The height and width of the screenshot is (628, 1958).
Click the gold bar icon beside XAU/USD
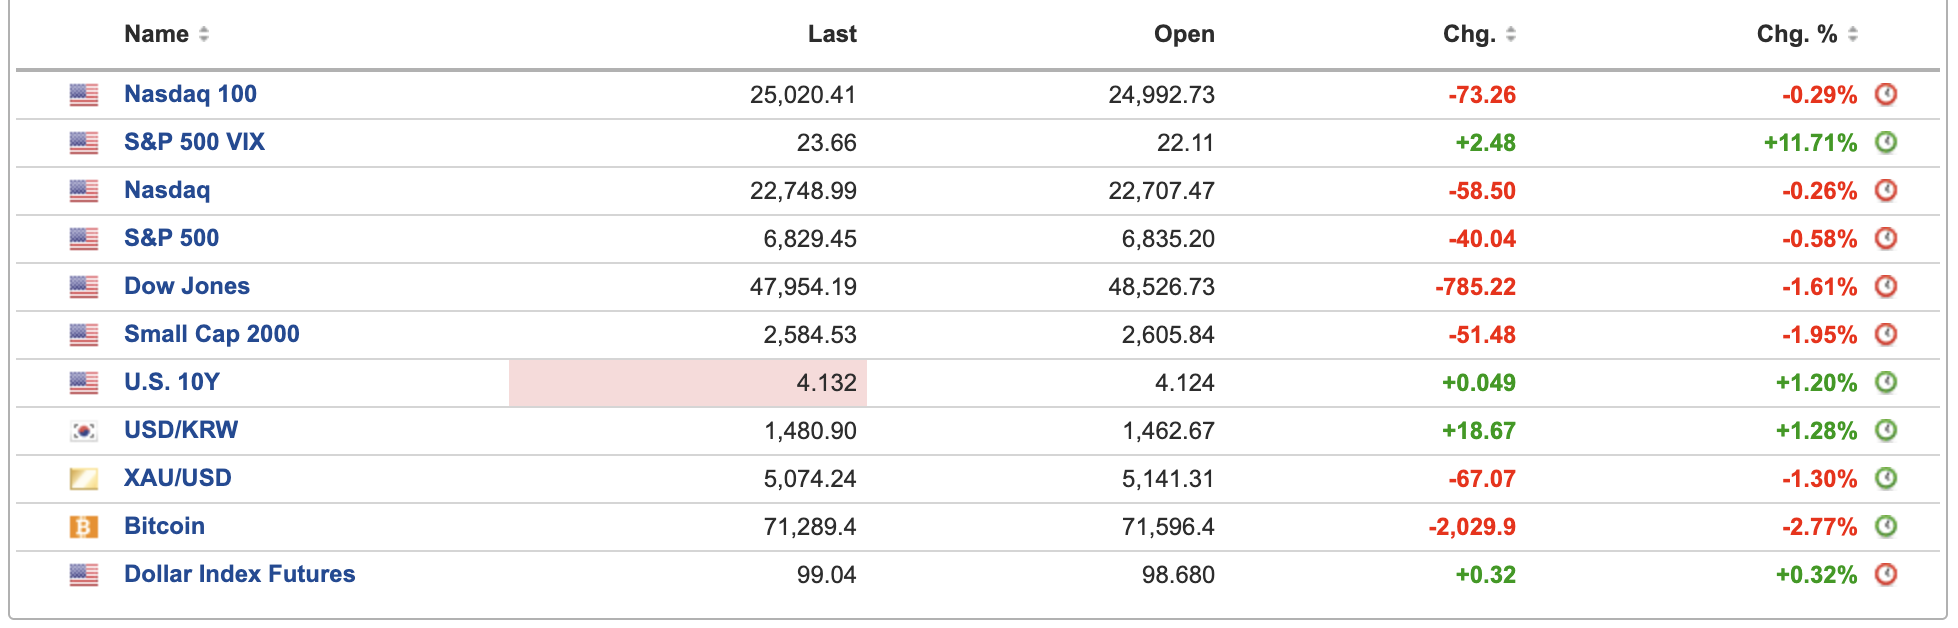[84, 479]
